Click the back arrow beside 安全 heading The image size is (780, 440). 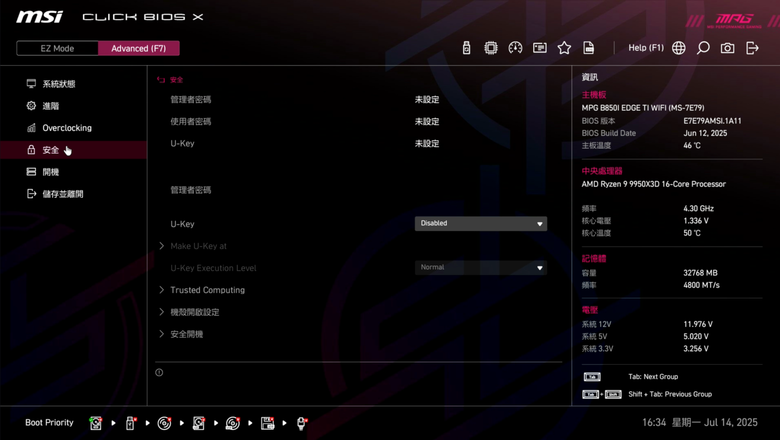tap(161, 80)
